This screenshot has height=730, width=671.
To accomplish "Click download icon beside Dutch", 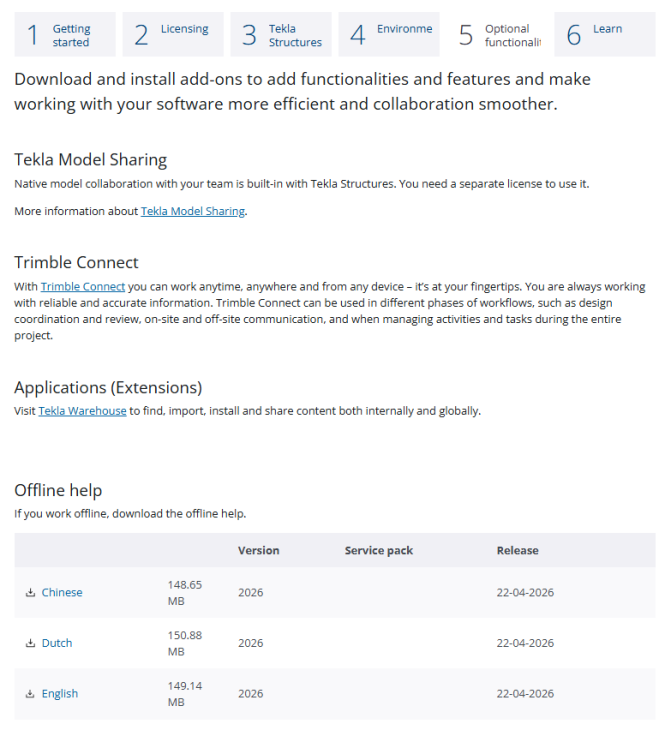I will (x=30, y=643).
